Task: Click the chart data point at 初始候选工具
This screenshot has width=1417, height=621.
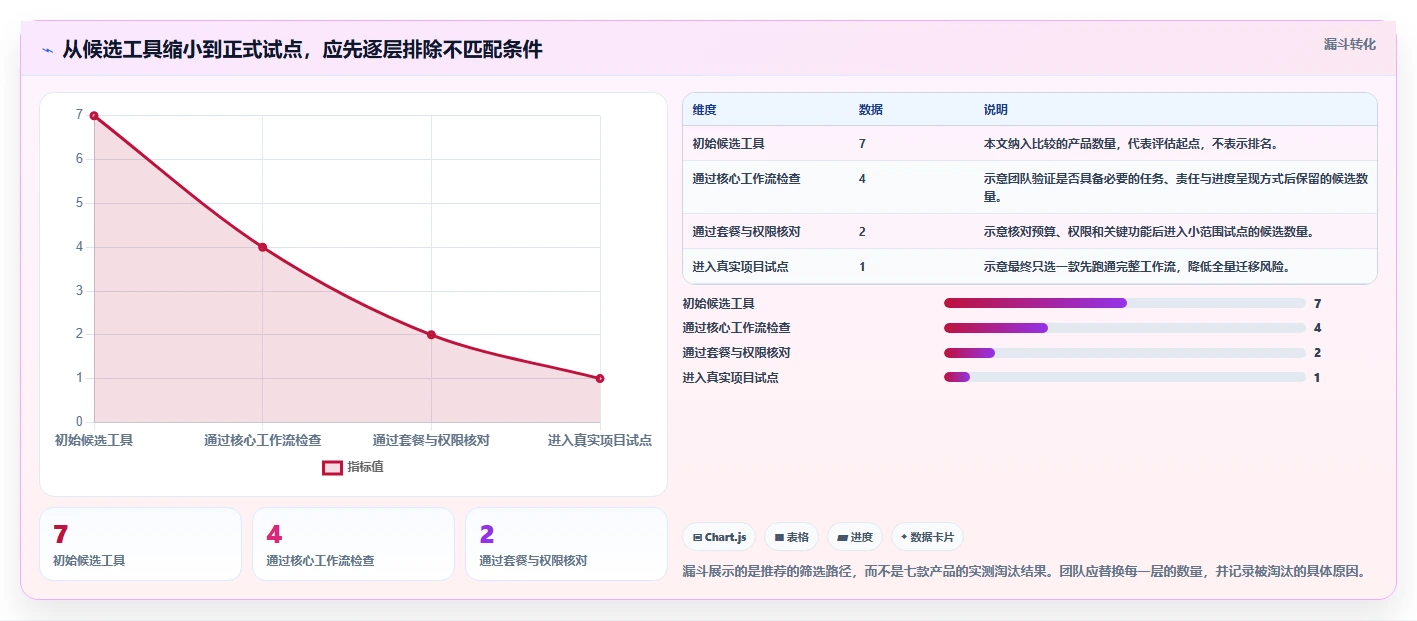Action: pyautogui.click(x=94, y=115)
